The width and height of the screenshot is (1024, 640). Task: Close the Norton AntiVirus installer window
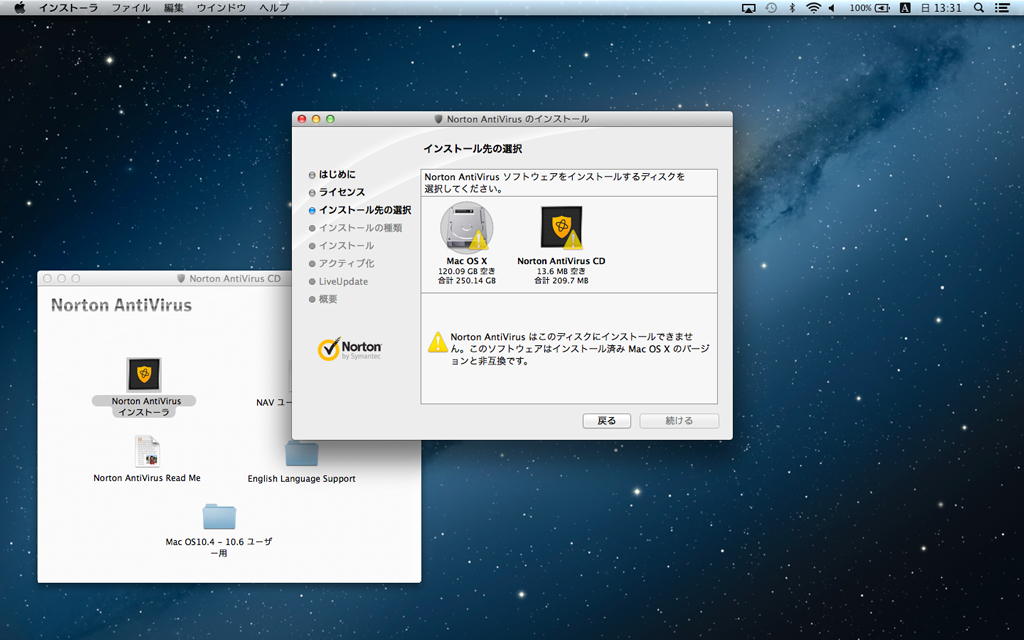(302, 119)
